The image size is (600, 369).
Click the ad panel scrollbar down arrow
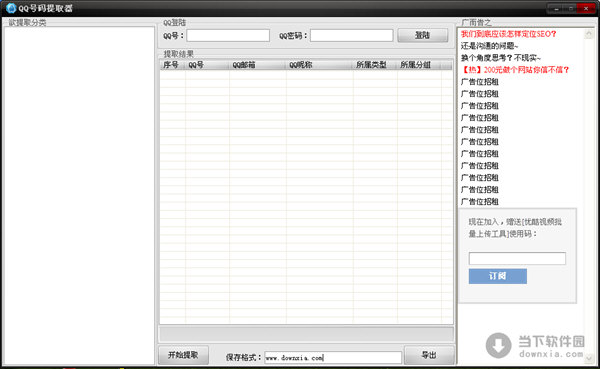coord(589,359)
